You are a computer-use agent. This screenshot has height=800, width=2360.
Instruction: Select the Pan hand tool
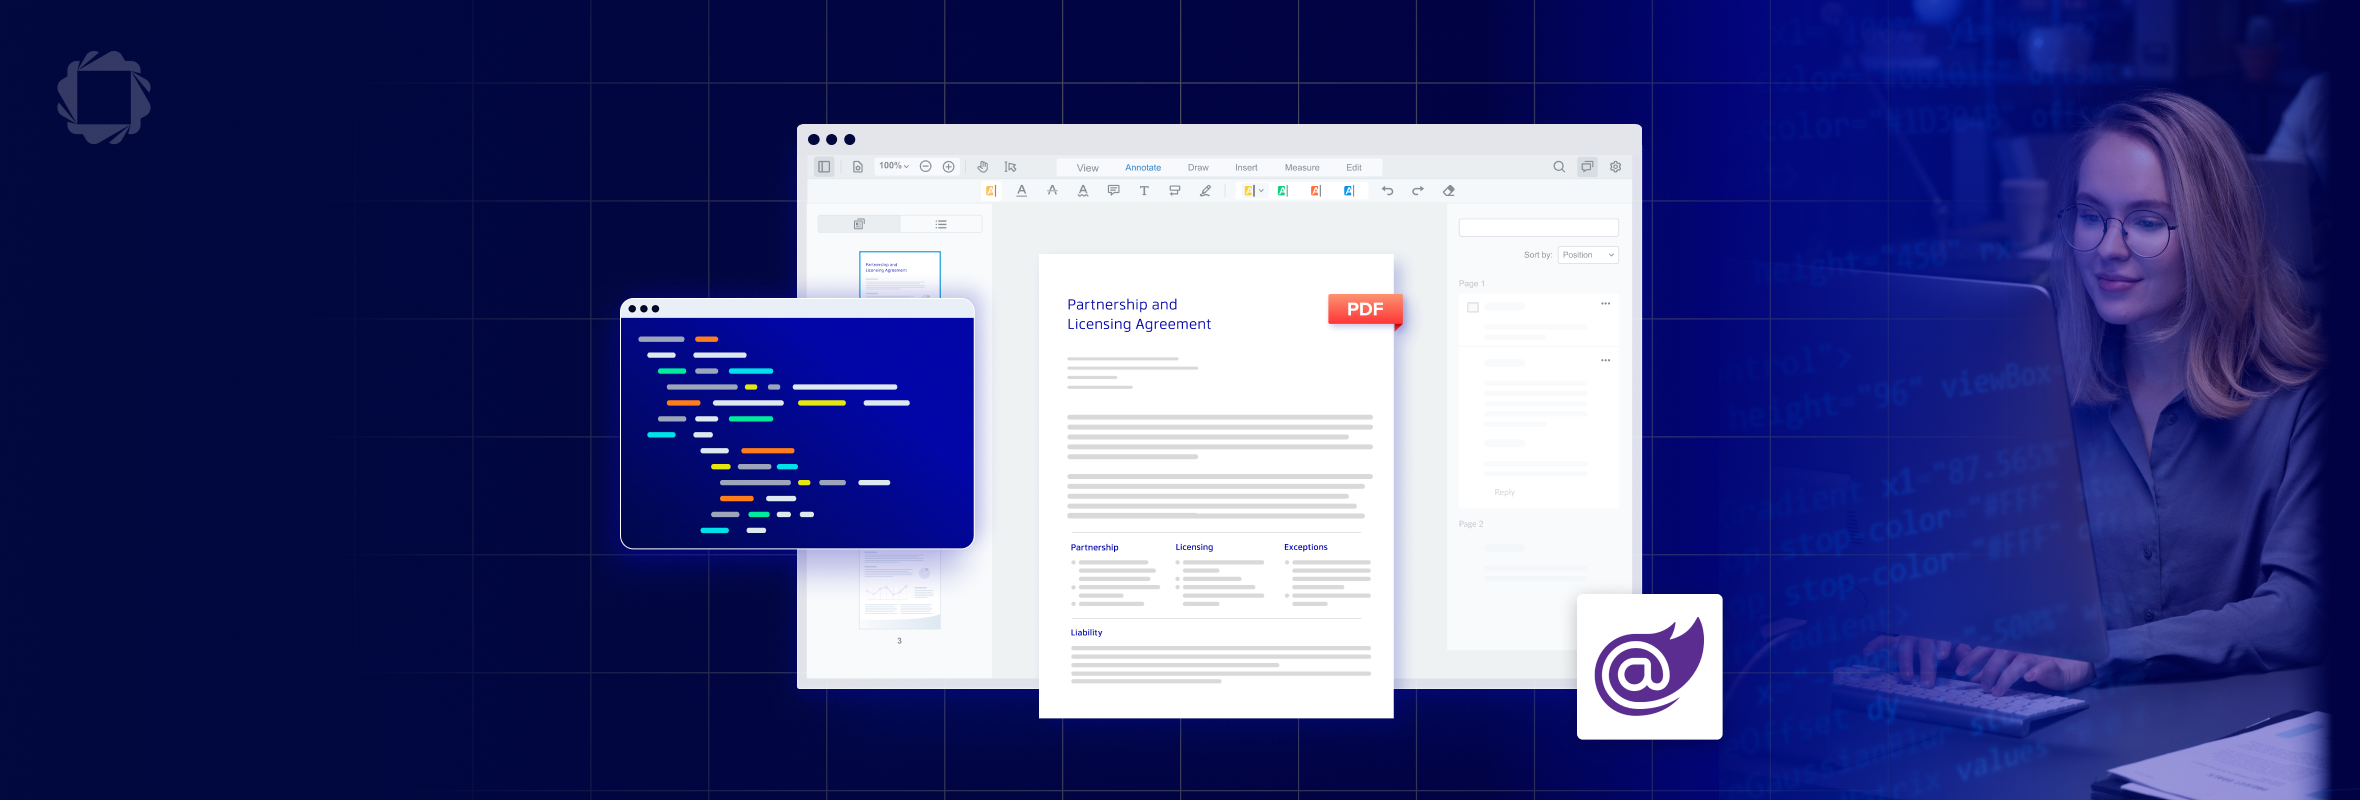pyautogui.click(x=983, y=167)
